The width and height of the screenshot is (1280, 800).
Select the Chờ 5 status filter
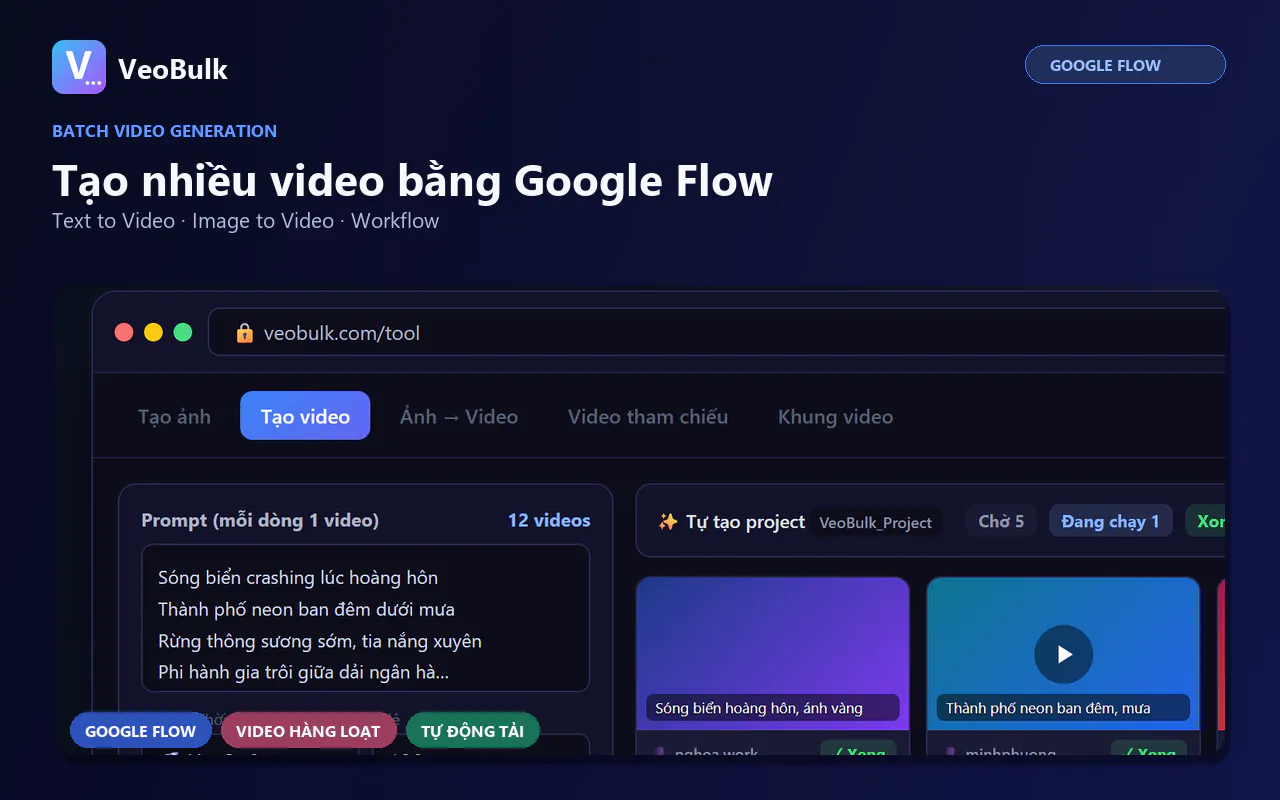[x=1001, y=521]
